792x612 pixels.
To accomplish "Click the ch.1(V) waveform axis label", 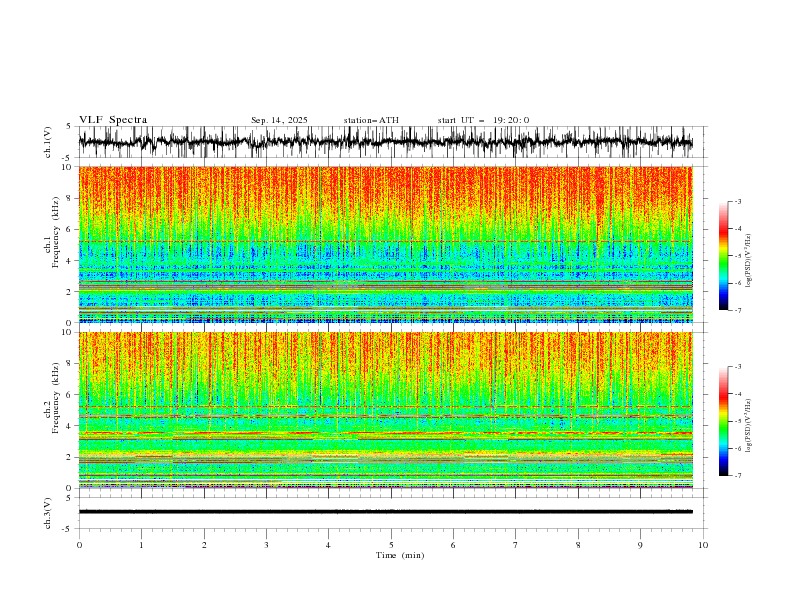I will point(48,142).
